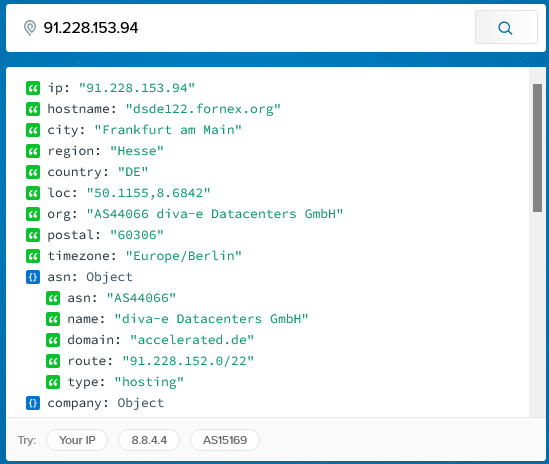Click the magnifier search button
The image size is (549, 464).
click(506, 27)
